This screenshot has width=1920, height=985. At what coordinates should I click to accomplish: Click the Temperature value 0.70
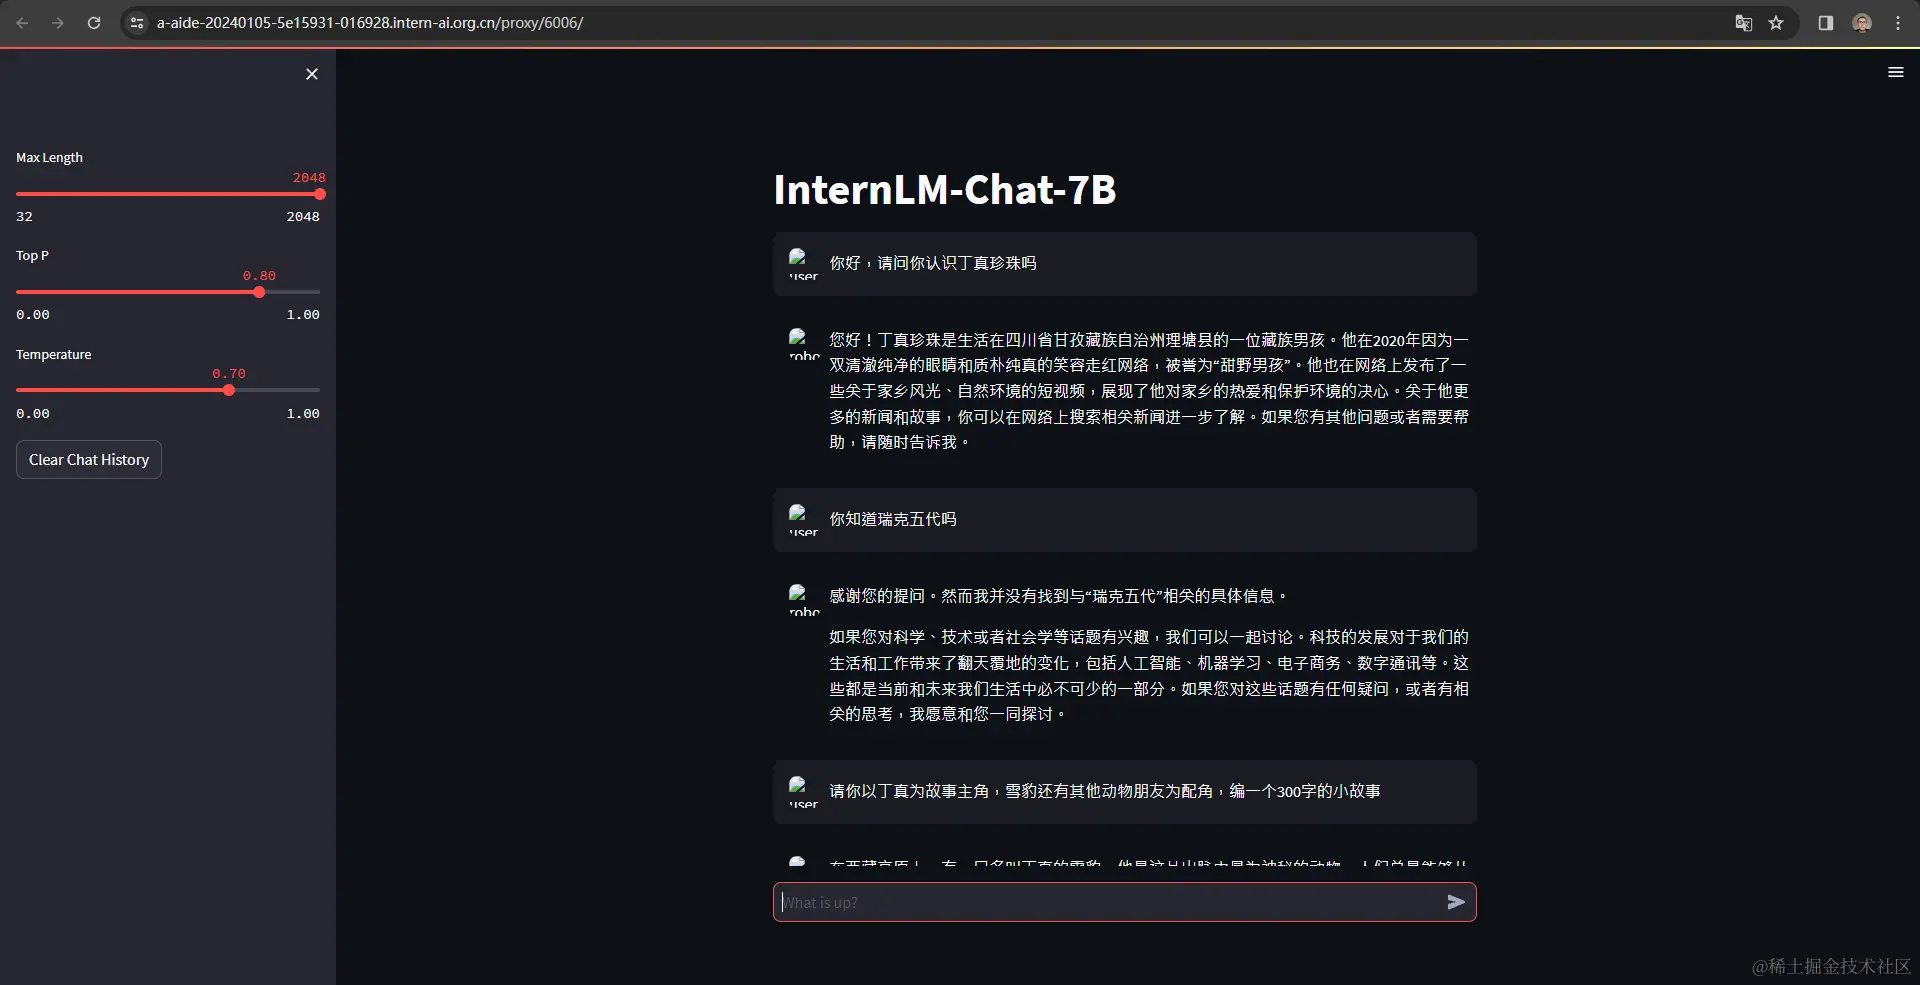229,373
